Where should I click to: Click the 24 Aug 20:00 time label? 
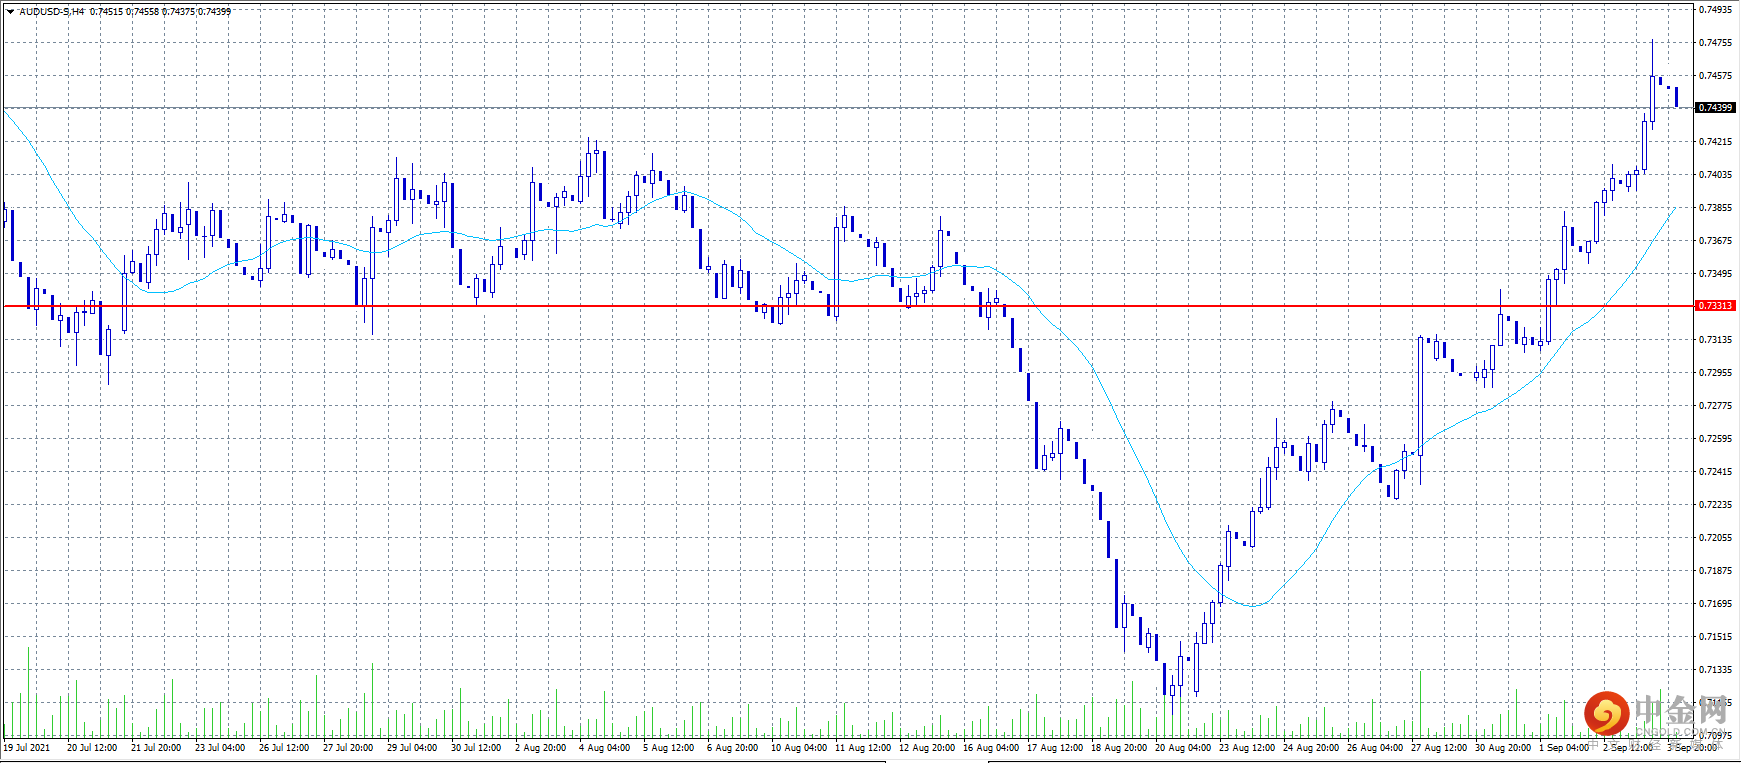pos(1311,748)
